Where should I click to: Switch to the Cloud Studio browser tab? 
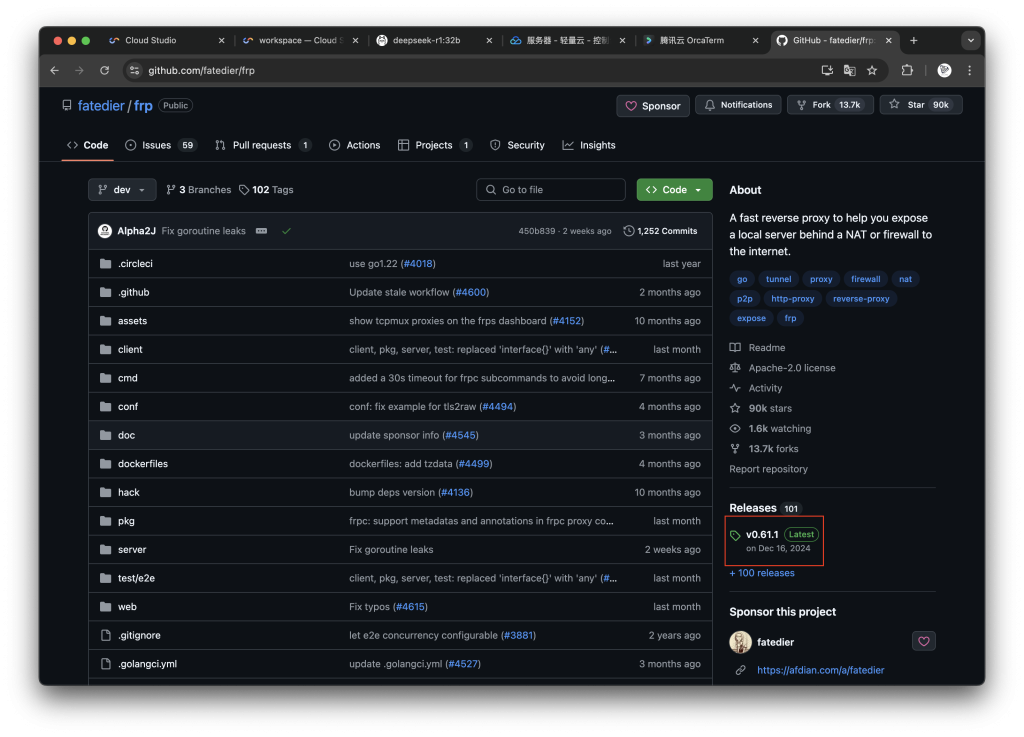click(166, 40)
